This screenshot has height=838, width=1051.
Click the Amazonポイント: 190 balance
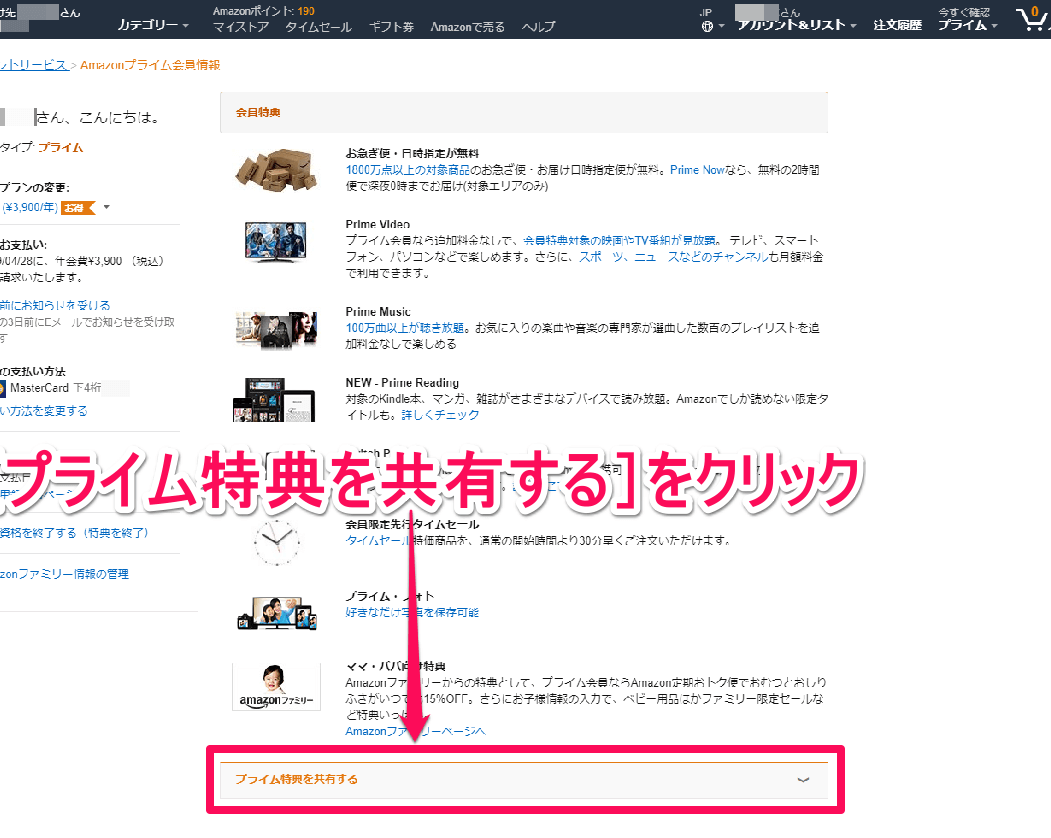[263, 11]
